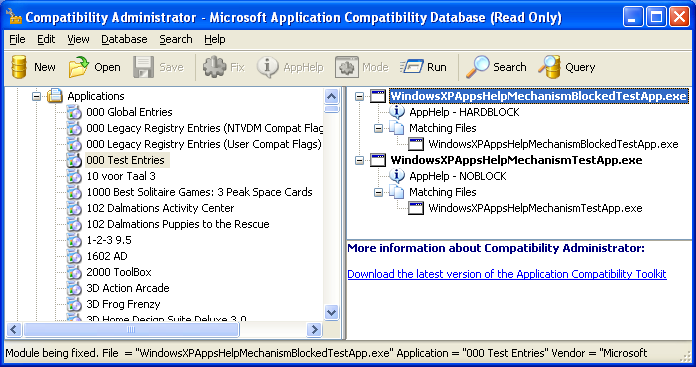This screenshot has height=367, width=696.
Task: Click tree horizontal scrollbar left arrow
Action: click(14, 329)
